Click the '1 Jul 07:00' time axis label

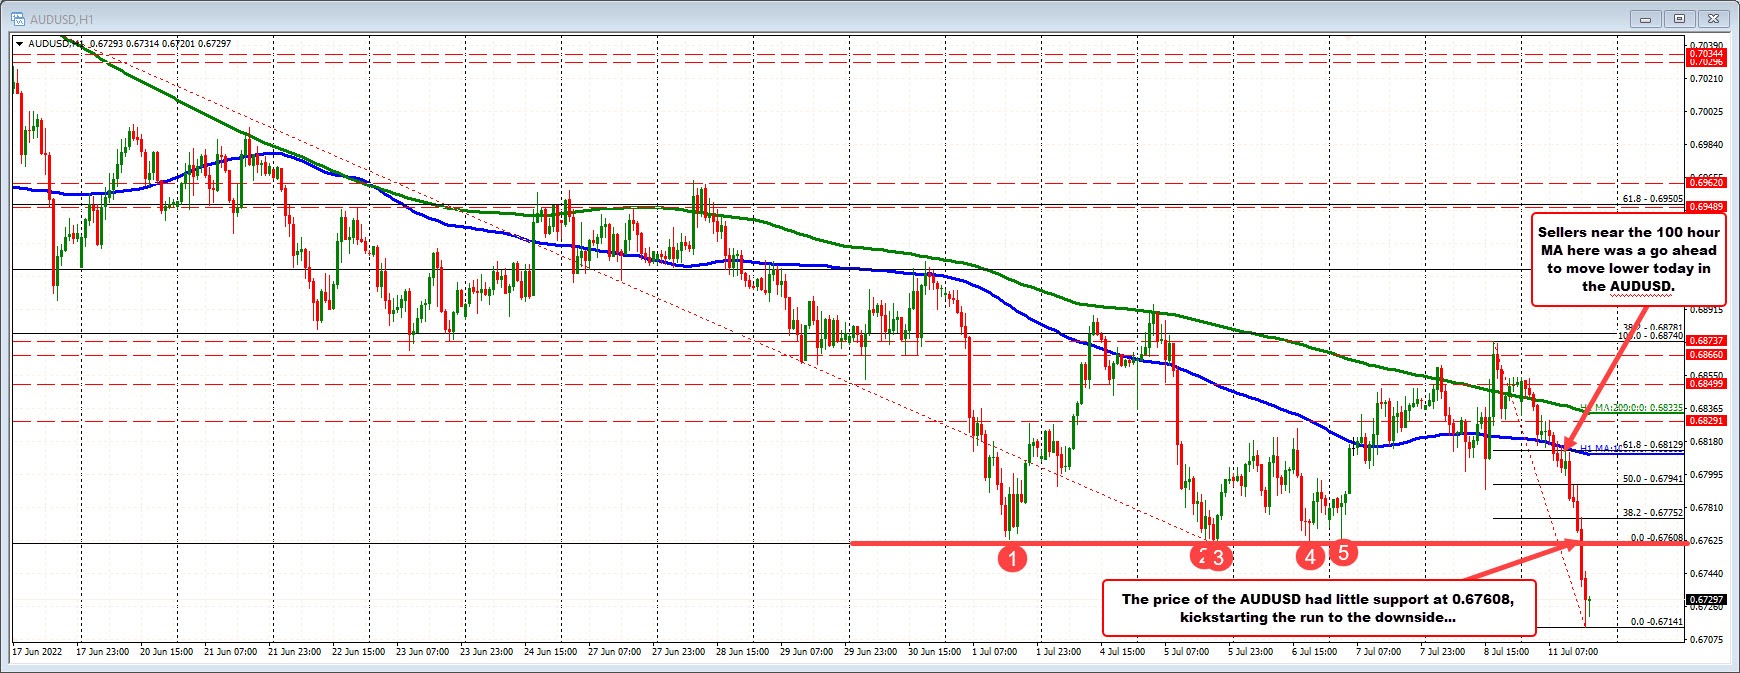(x=994, y=651)
